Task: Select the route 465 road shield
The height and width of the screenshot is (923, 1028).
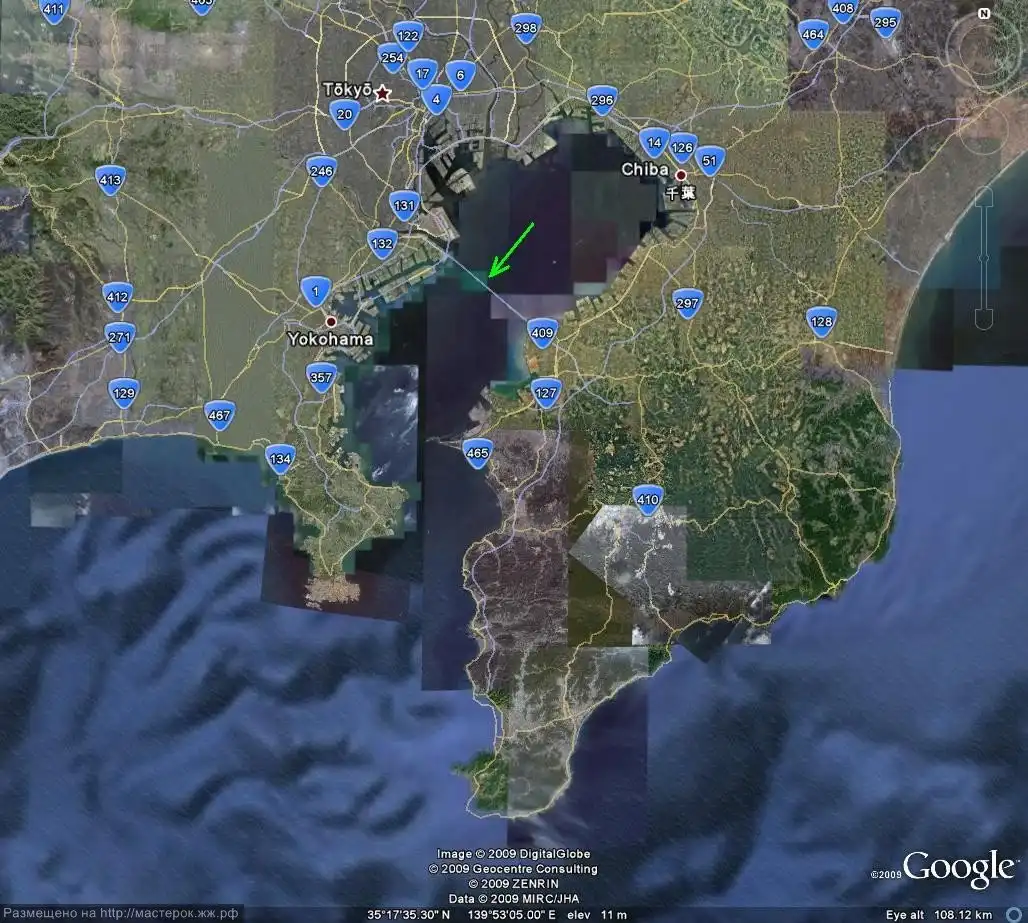Action: [x=478, y=453]
